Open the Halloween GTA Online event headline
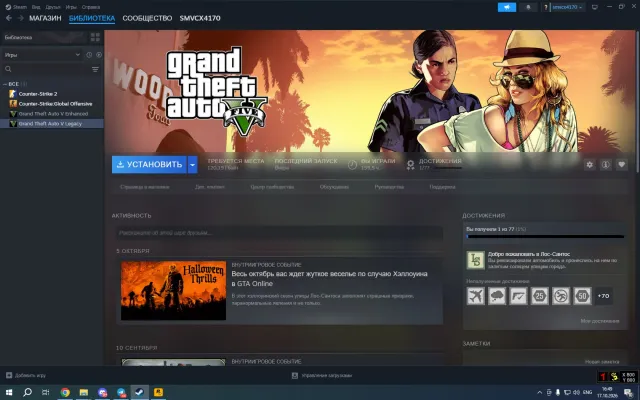Viewport: 640px width, 400px height. tap(329, 278)
